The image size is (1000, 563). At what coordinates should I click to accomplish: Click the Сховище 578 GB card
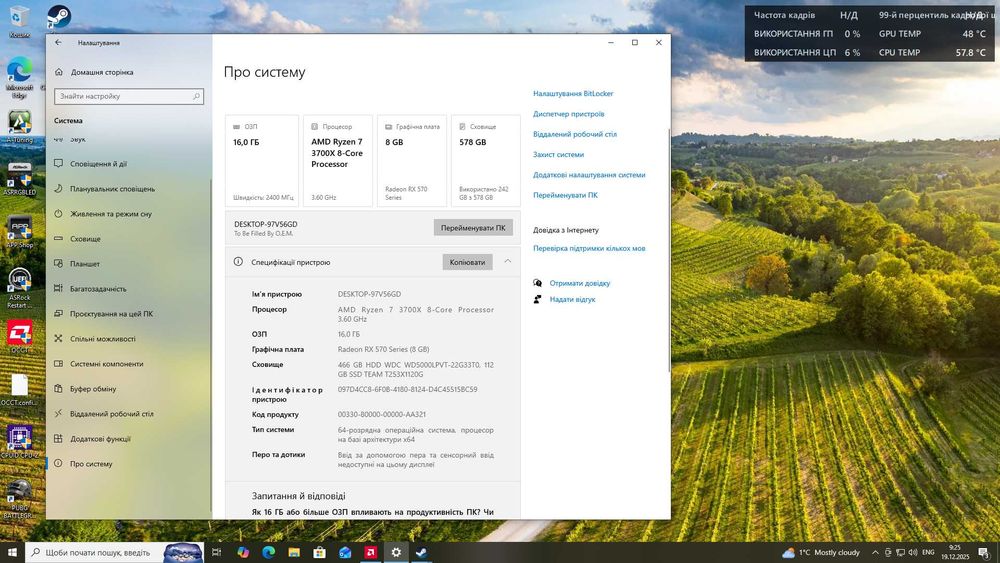[485, 161]
